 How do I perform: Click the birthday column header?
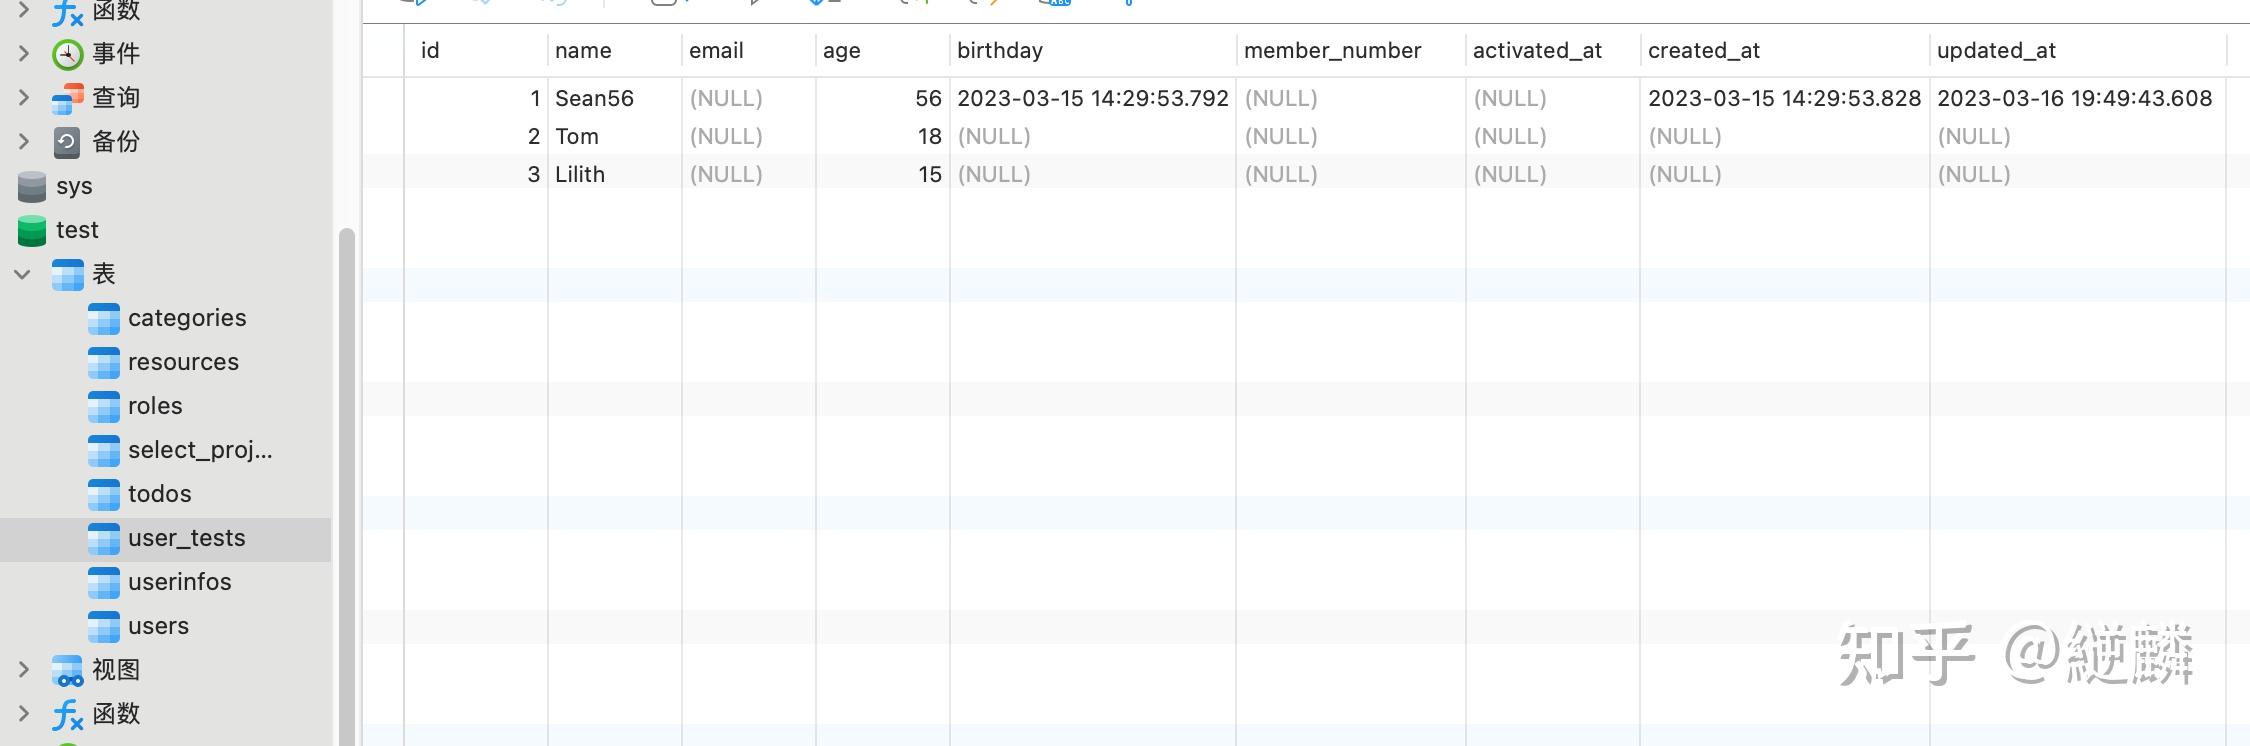tap(999, 51)
